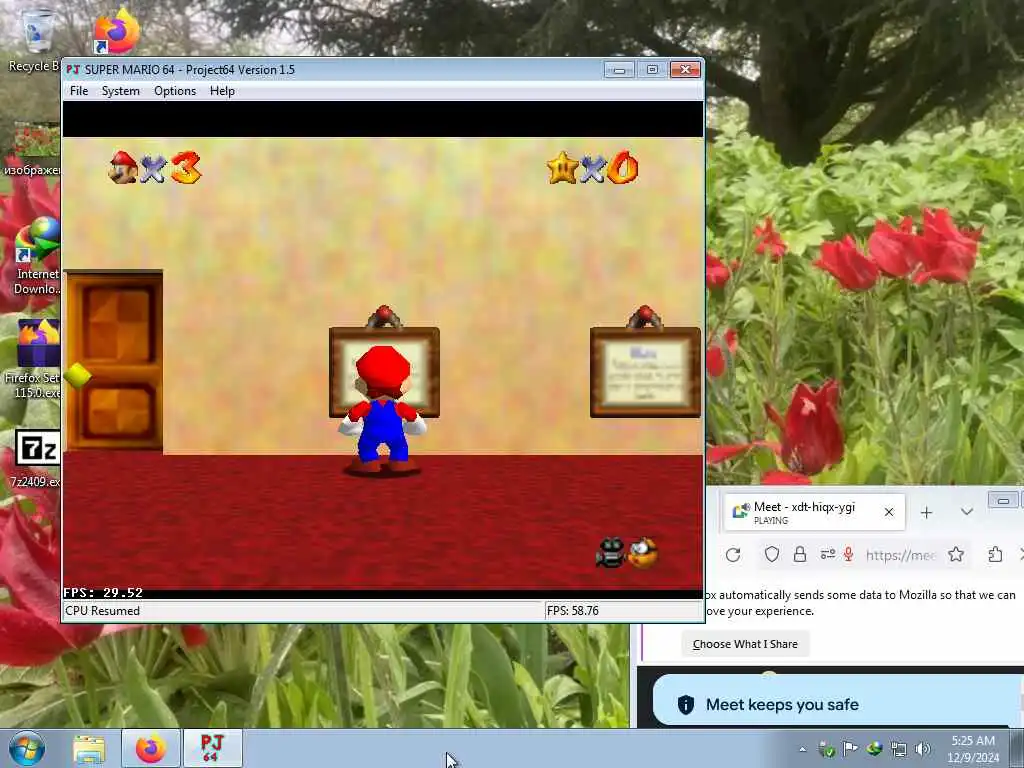Viewport: 1024px width, 768px height.
Task: Click the Meet safety shield info icon
Action: (686, 705)
